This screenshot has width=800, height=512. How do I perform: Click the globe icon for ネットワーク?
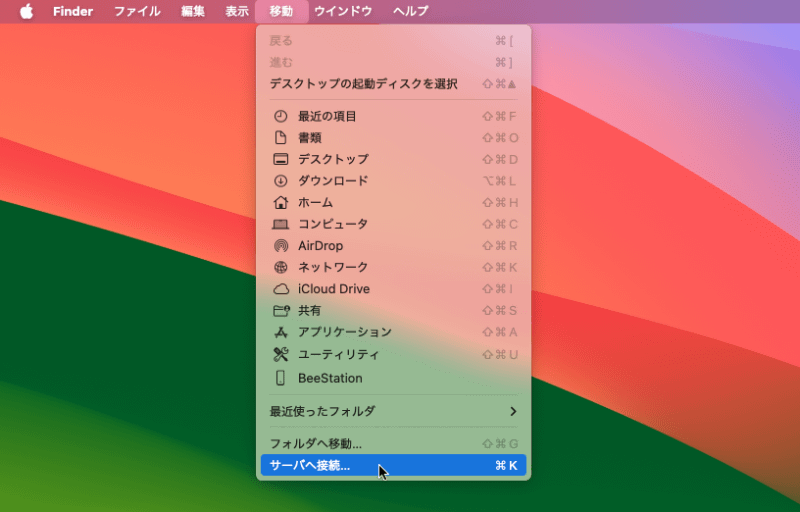(x=281, y=267)
